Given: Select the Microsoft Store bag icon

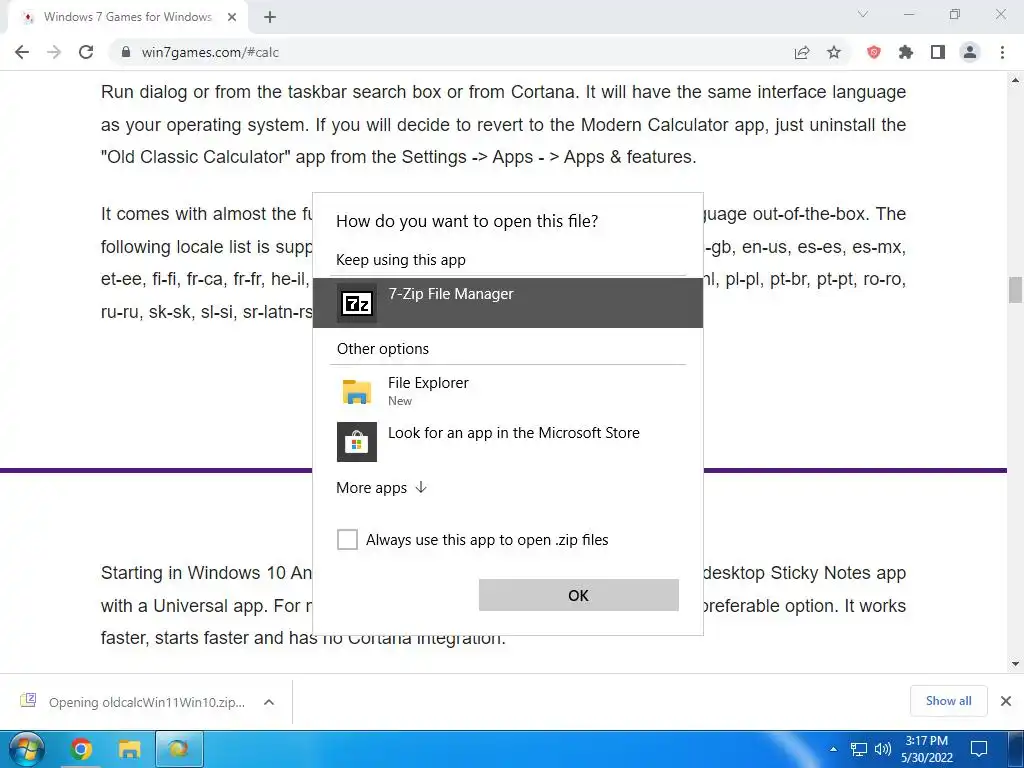Looking at the screenshot, I should pos(357,441).
